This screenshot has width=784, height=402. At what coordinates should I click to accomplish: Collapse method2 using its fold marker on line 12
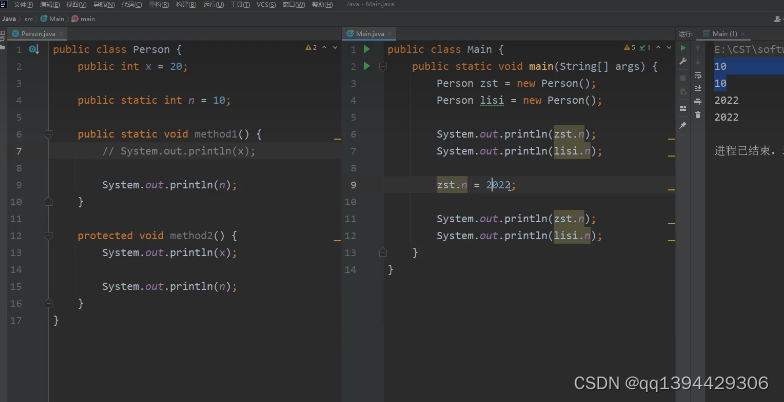[x=48, y=236]
